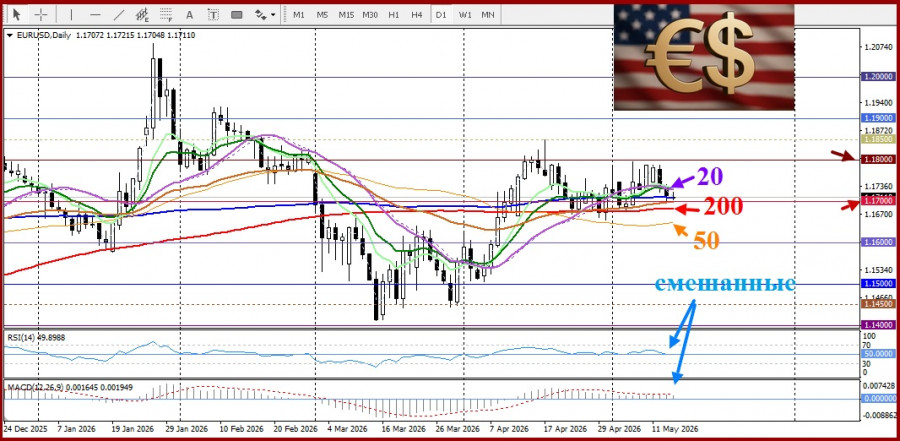Click the 10 Feb 2026 date label
Image resolution: width=900 pixels, height=441 pixels.
(x=243, y=430)
